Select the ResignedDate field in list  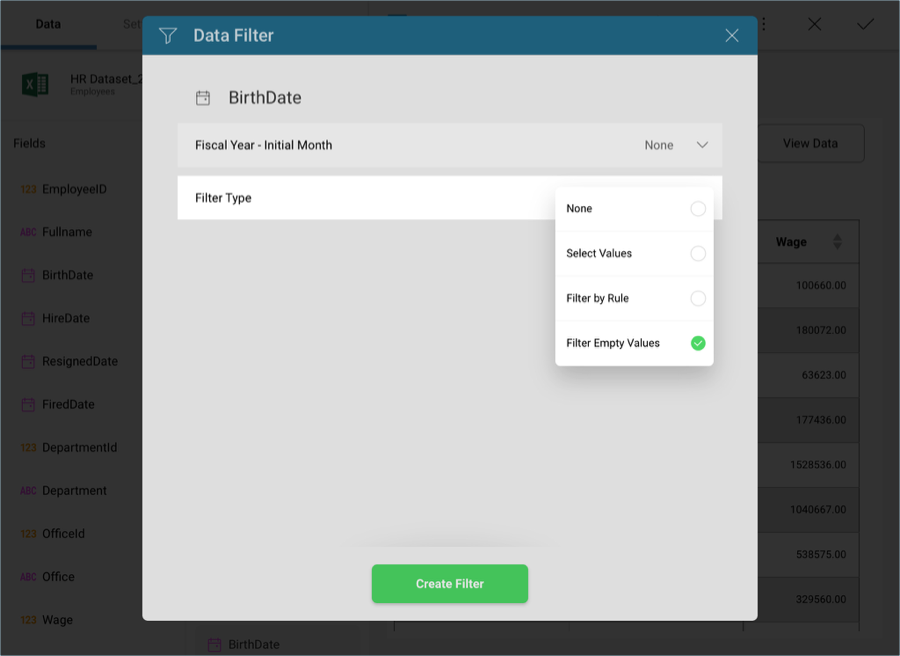point(80,362)
